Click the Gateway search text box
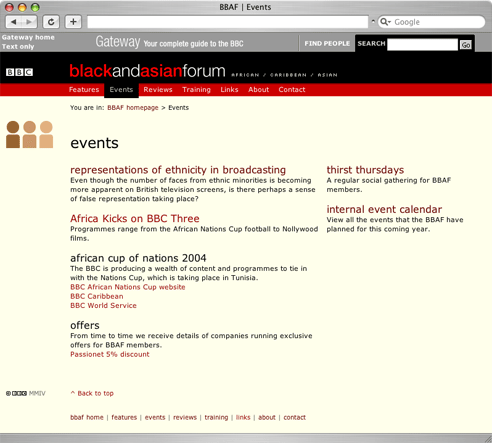Viewport: 492px width, 443px height. (x=422, y=44)
